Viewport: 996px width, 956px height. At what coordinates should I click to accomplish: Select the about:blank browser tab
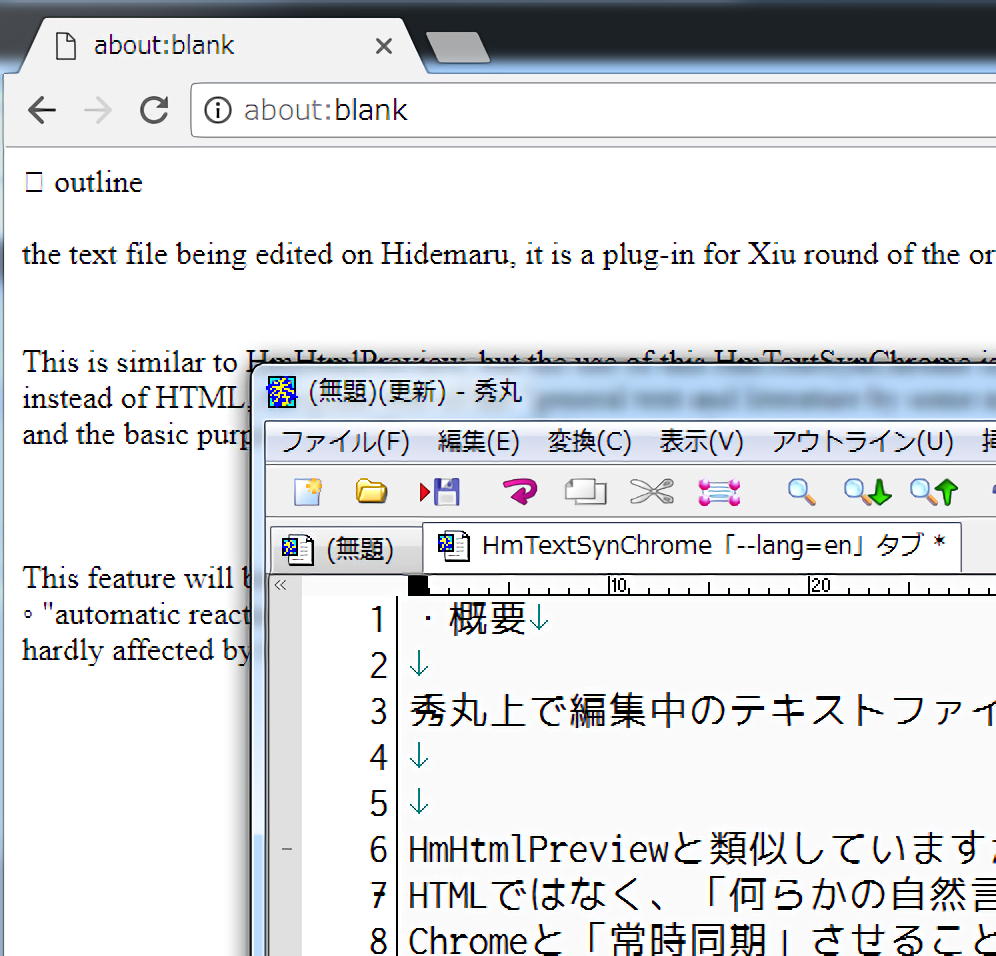pos(222,46)
